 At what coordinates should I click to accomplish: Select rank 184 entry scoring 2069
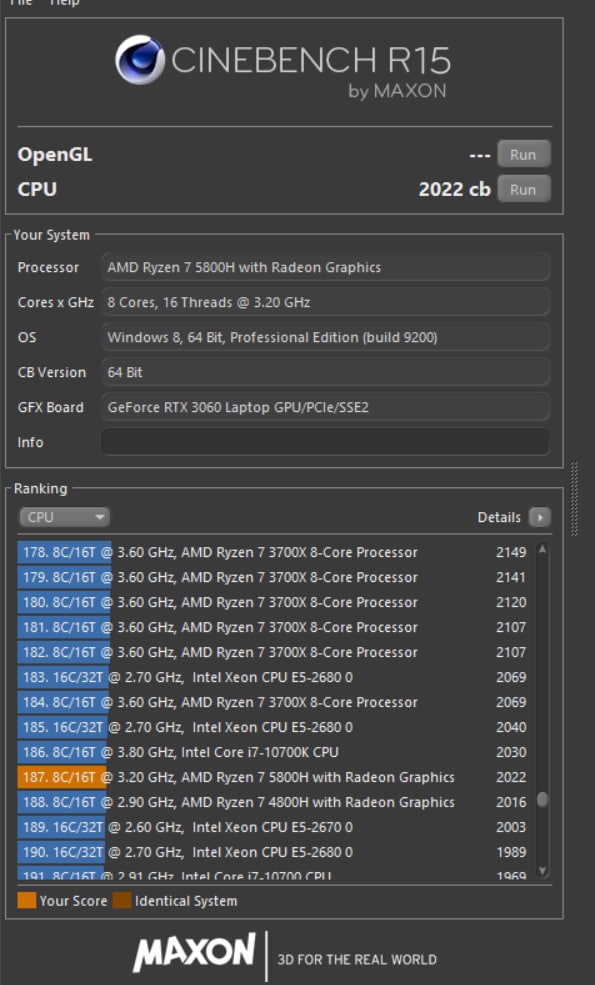click(x=272, y=702)
